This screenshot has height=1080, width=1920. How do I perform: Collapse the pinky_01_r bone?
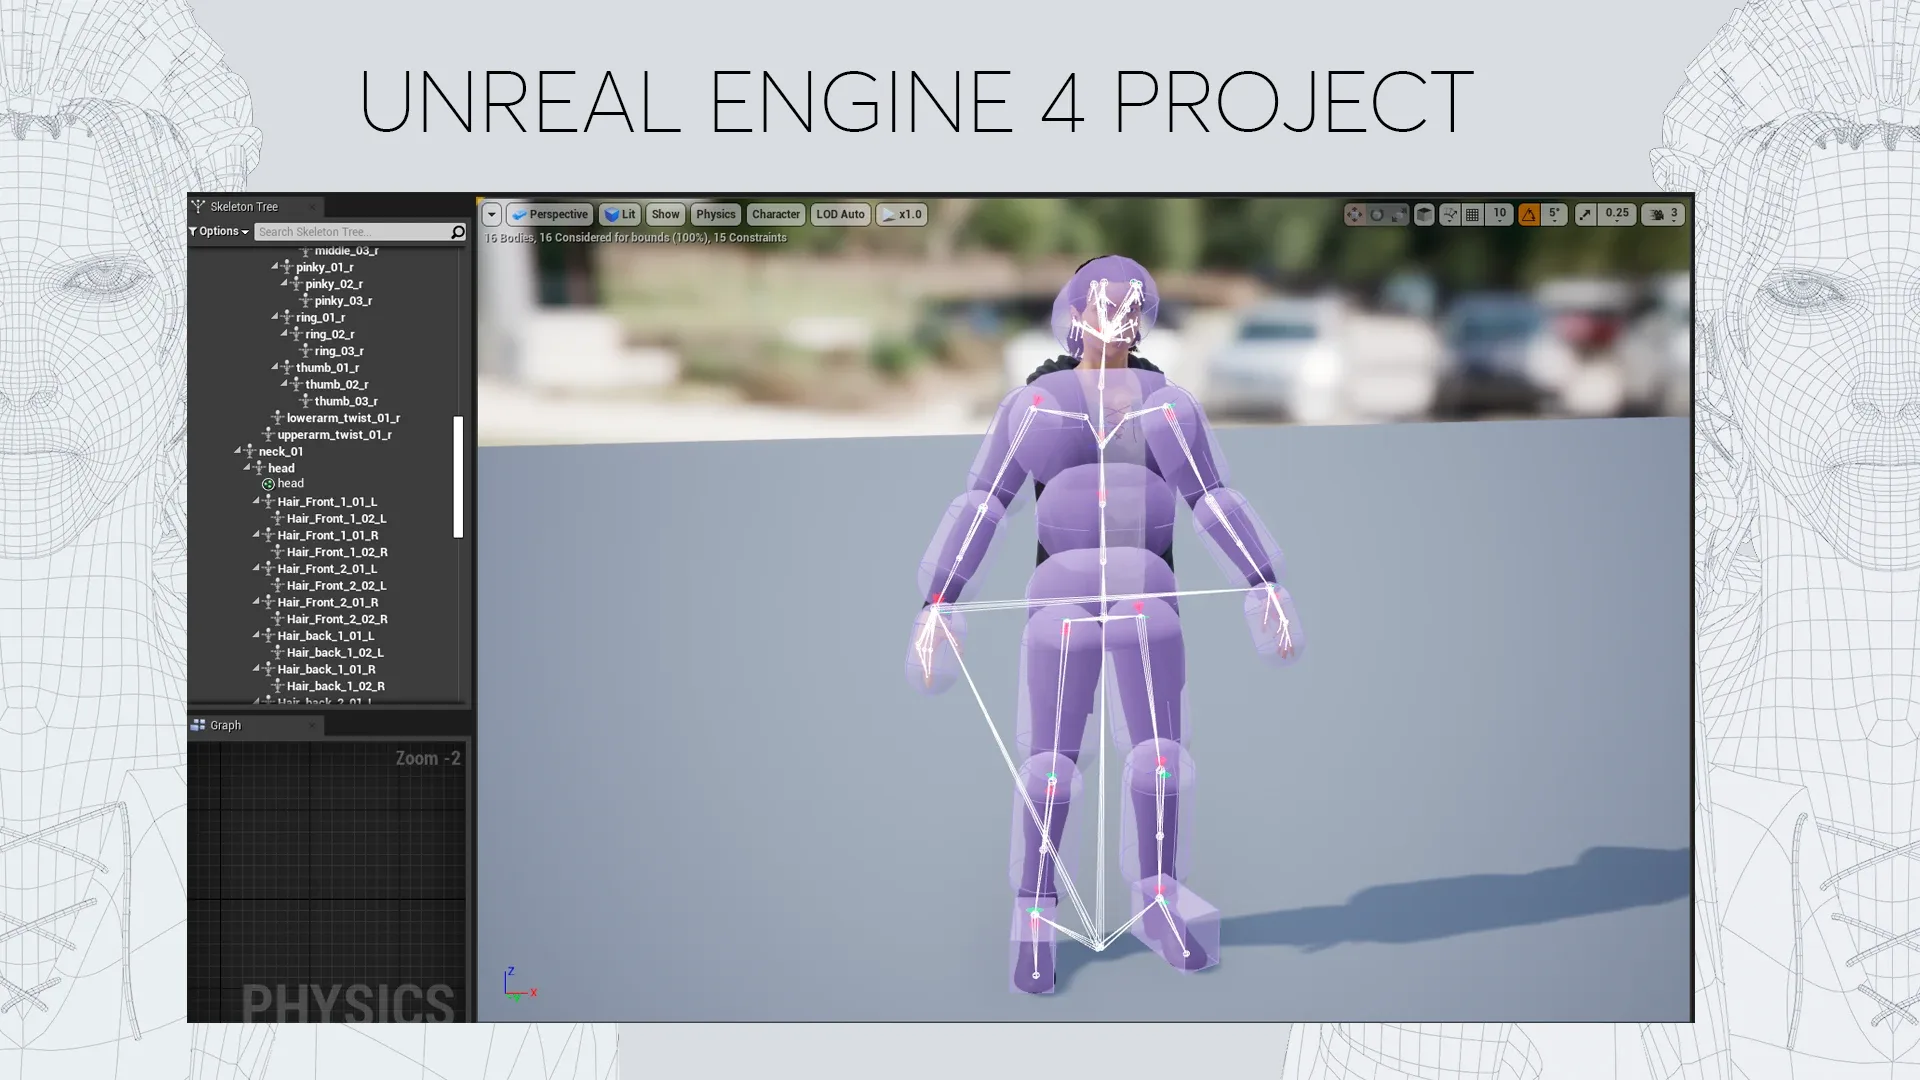pyautogui.click(x=275, y=267)
